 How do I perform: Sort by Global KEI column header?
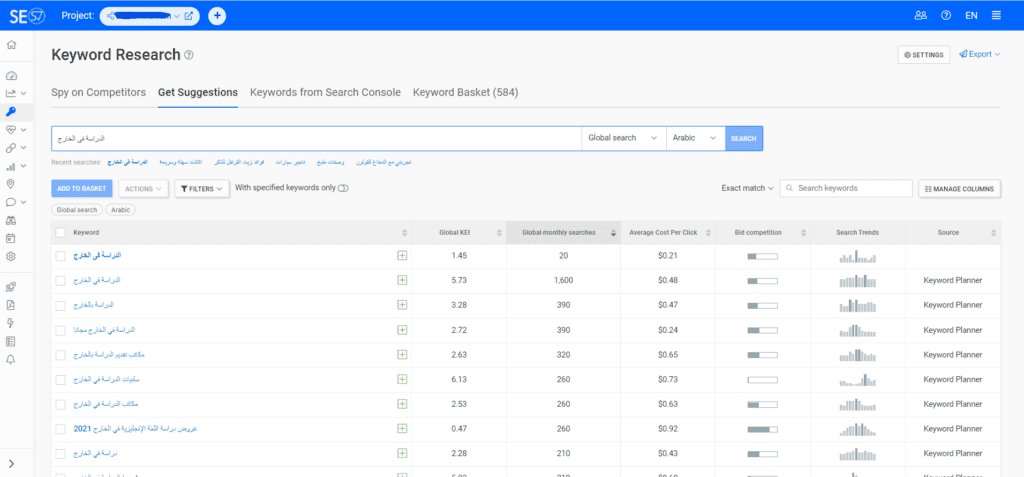coord(459,233)
